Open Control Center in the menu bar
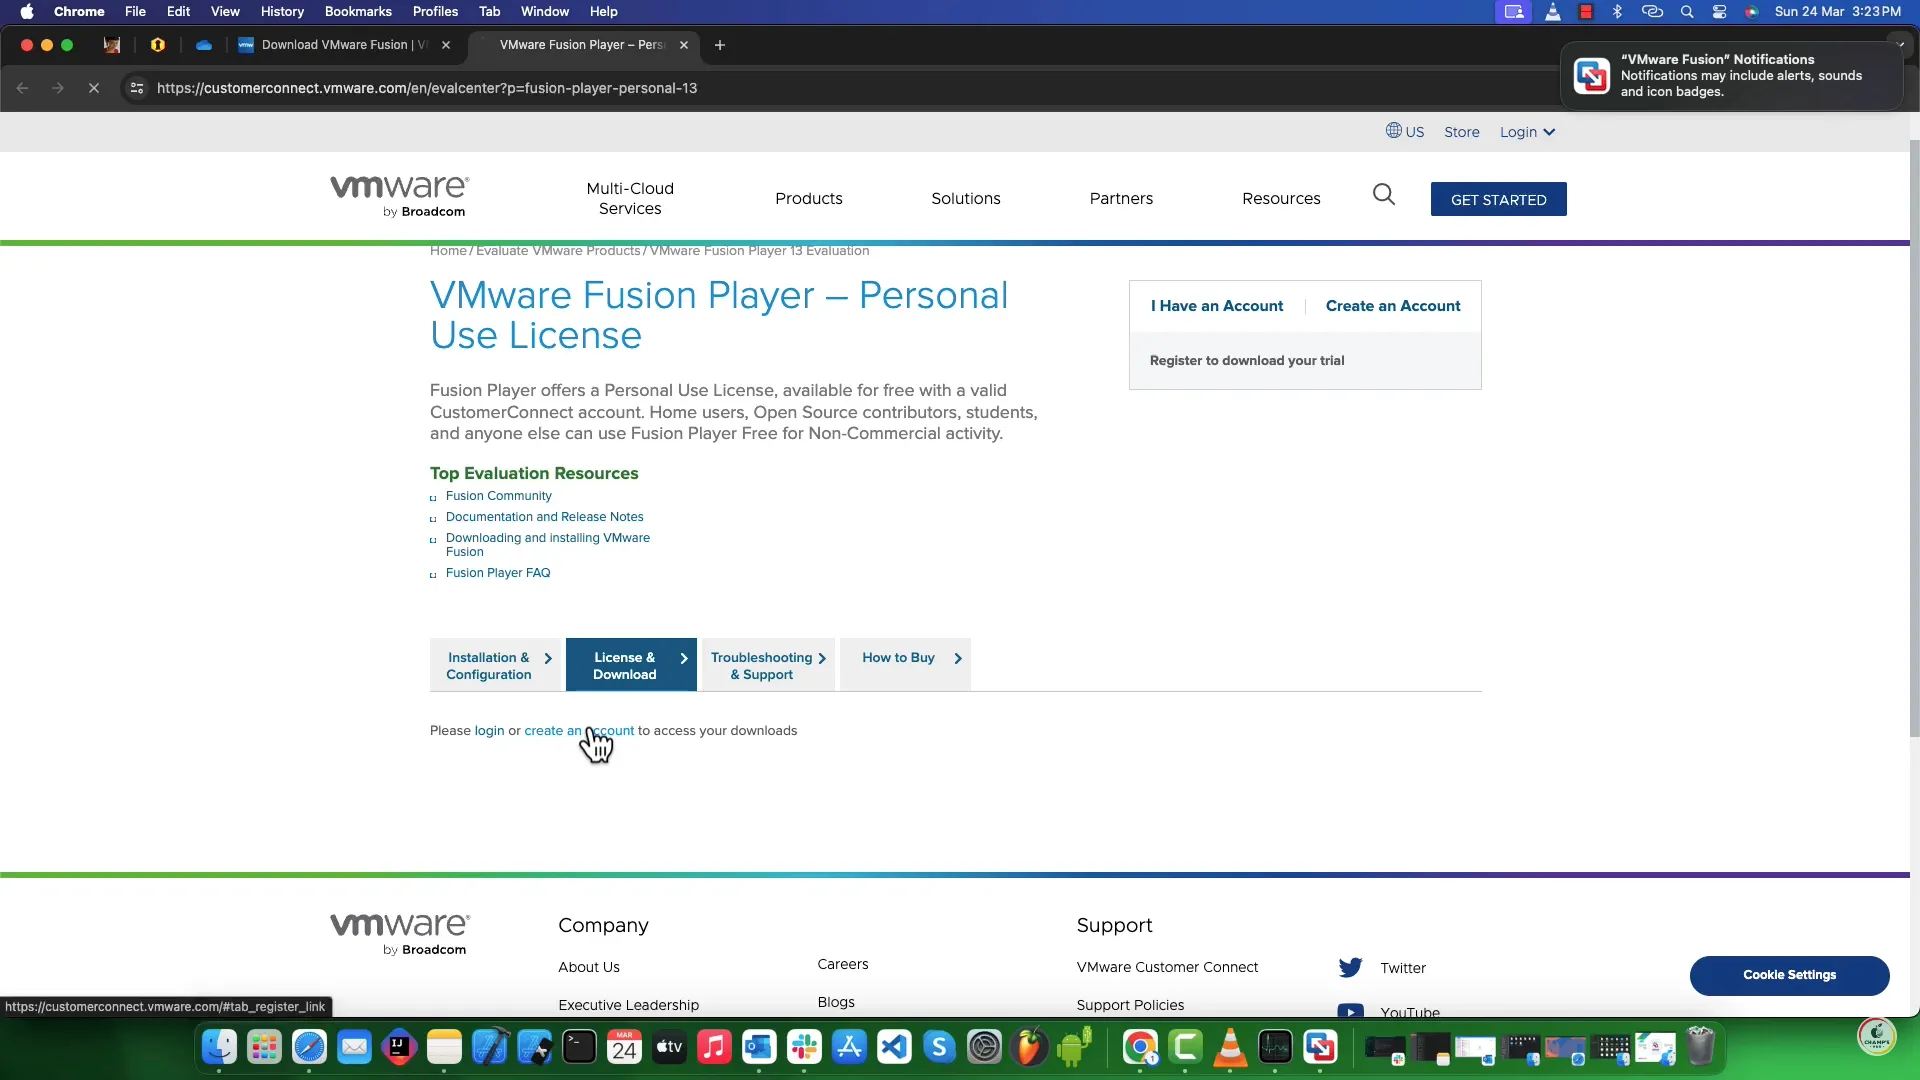1920x1080 pixels. coord(1719,12)
